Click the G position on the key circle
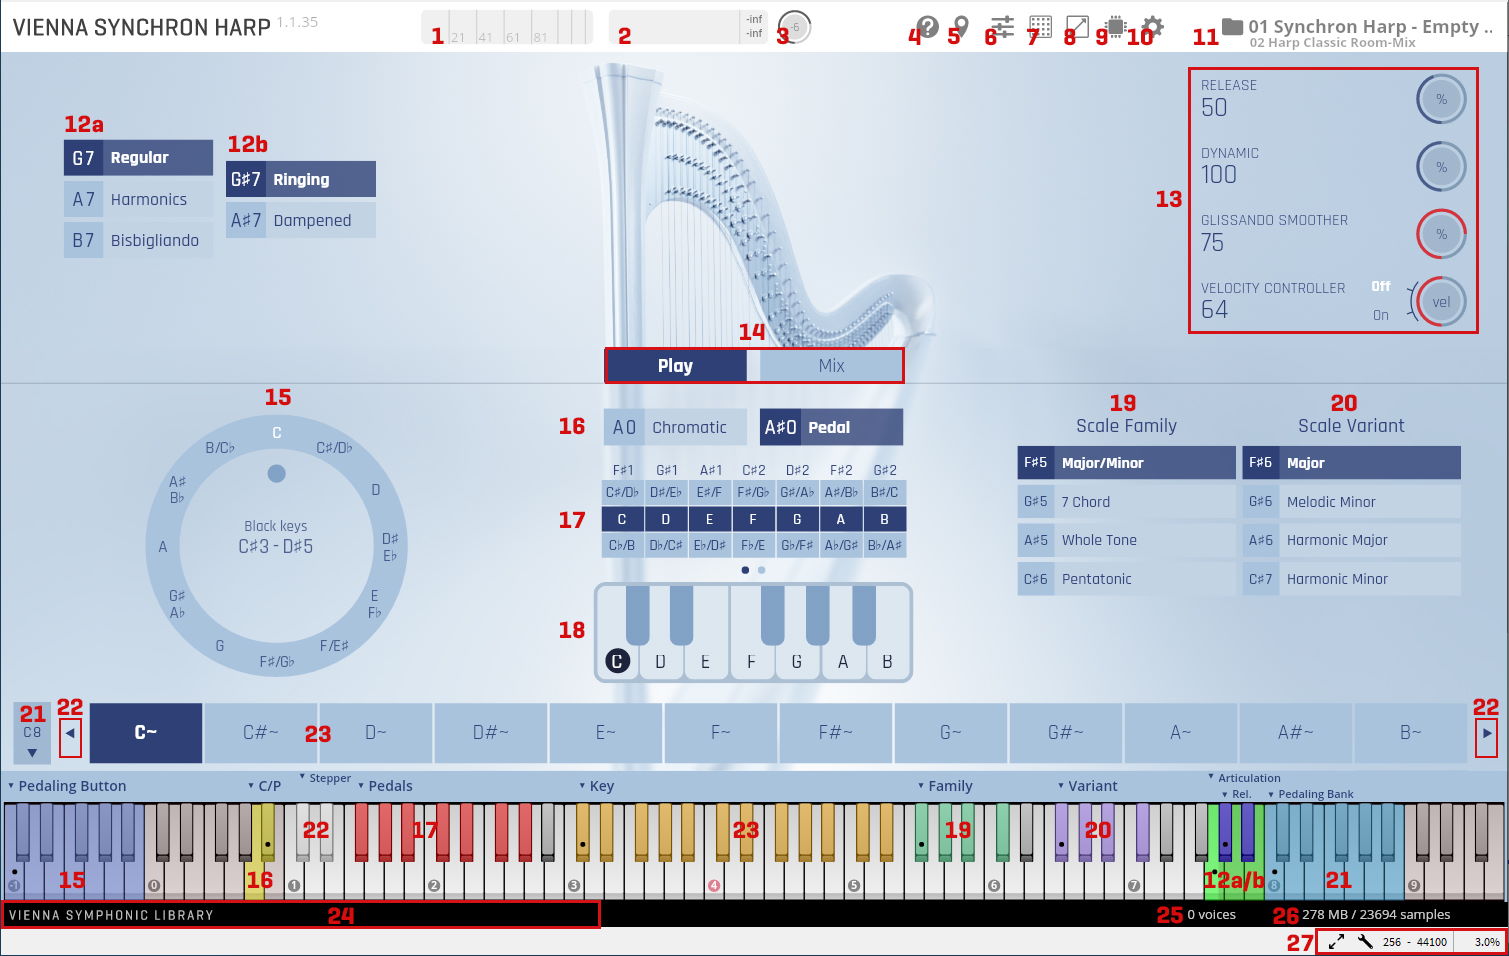Image resolution: width=1509 pixels, height=956 pixels. point(220,646)
